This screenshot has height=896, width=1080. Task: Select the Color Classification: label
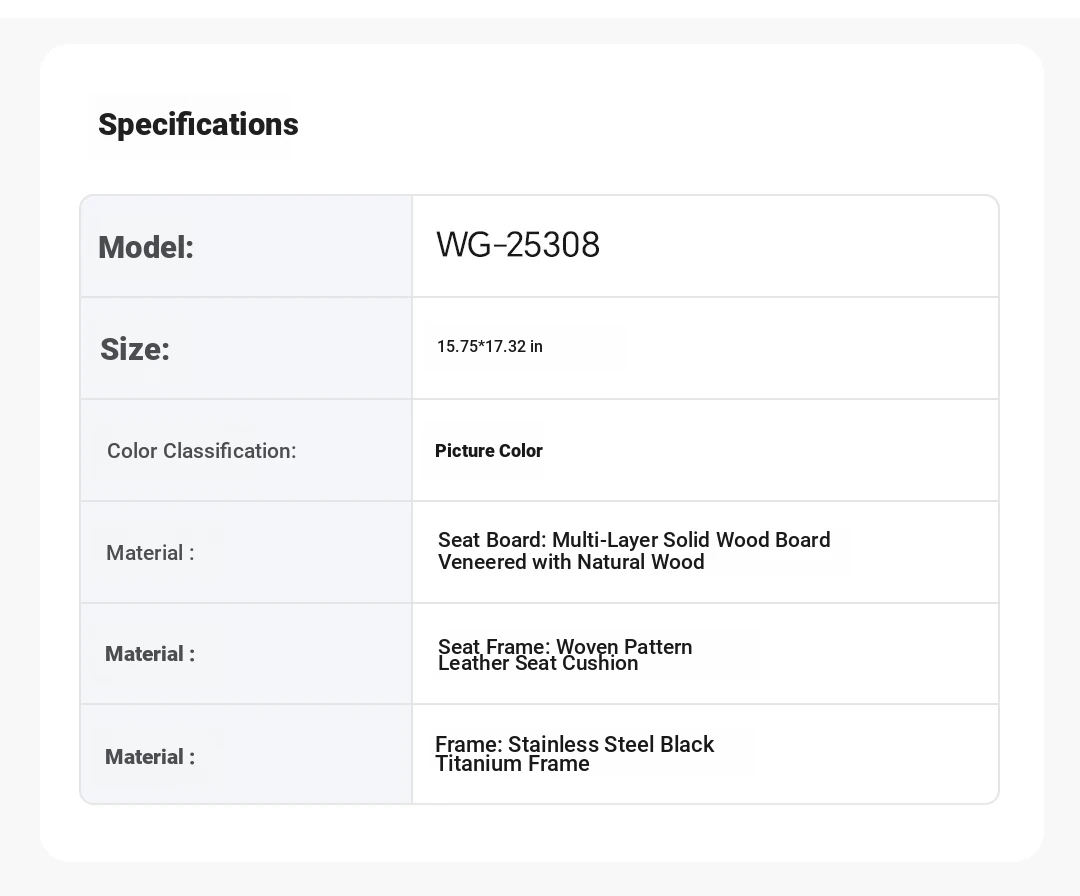pyautogui.click(x=201, y=450)
